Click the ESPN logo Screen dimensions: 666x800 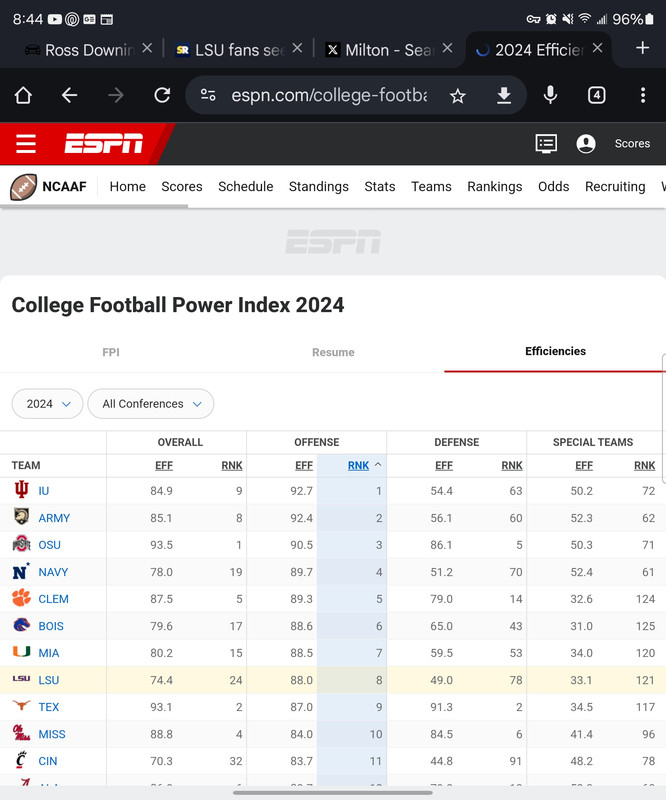[104, 143]
